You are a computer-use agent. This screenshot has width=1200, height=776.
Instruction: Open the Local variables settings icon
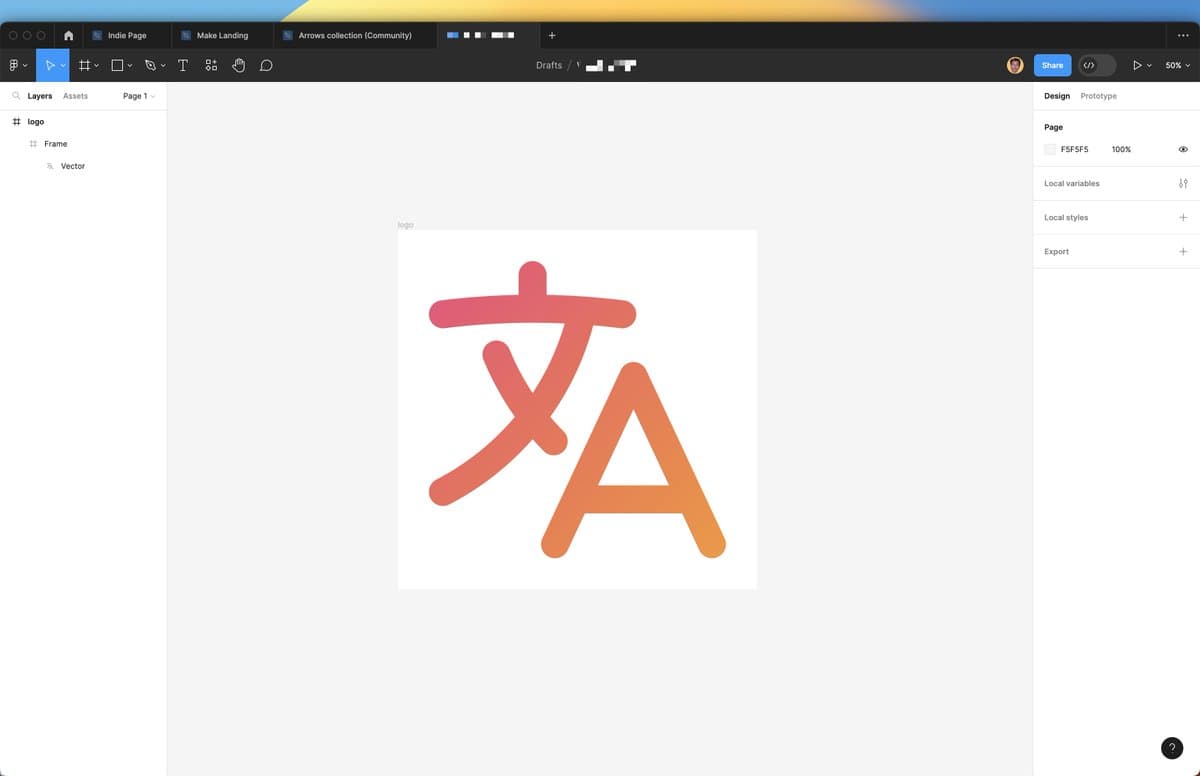click(x=1183, y=184)
